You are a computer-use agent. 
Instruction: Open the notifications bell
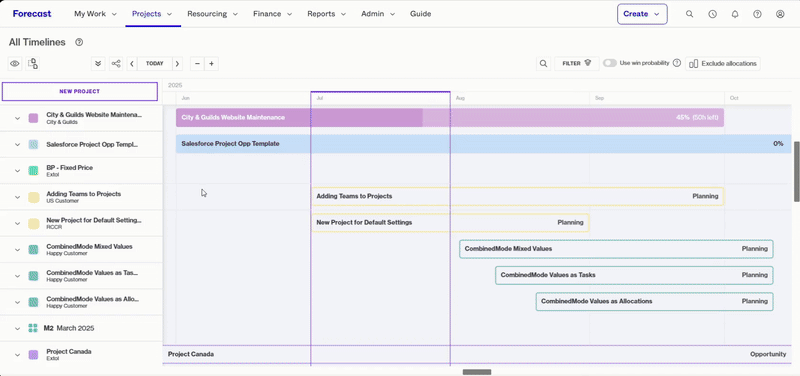pyautogui.click(x=735, y=14)
